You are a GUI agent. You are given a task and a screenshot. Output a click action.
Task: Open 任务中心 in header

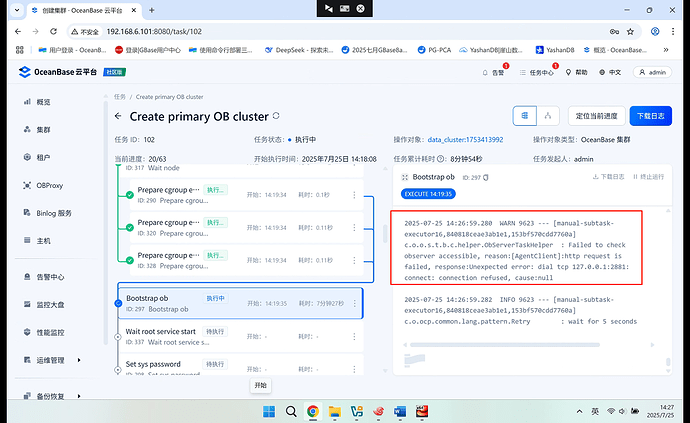click(536, 72)
